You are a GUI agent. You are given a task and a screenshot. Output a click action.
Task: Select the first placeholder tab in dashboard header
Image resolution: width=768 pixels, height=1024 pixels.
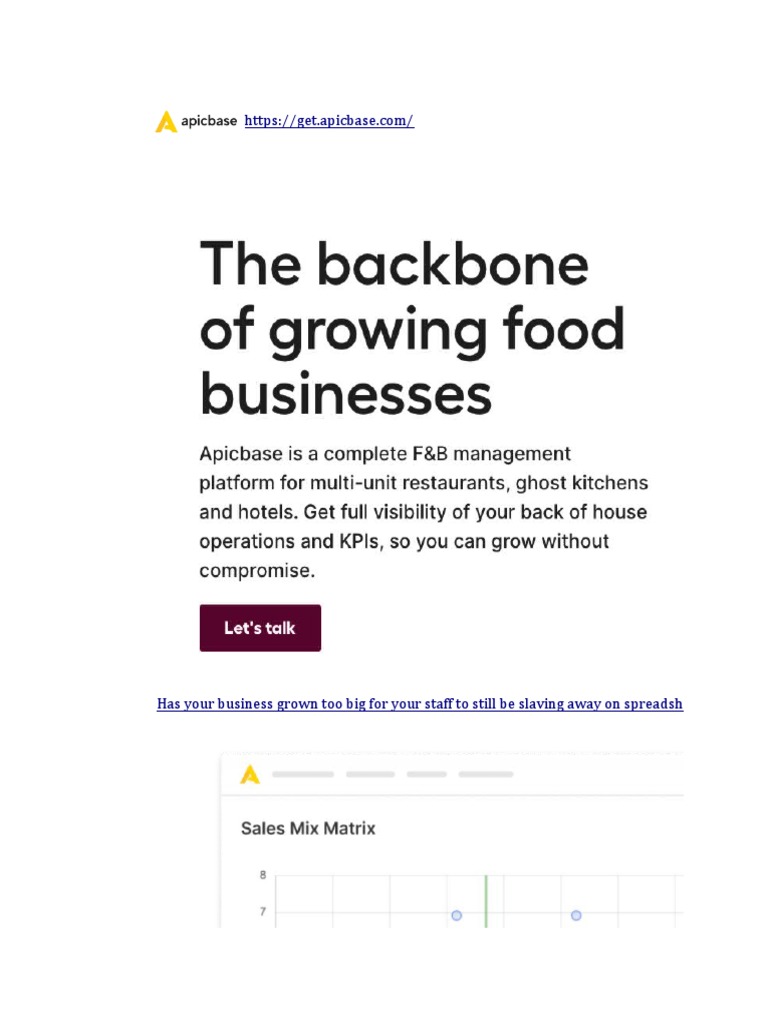pyautogui.click(x=303, y=774)
